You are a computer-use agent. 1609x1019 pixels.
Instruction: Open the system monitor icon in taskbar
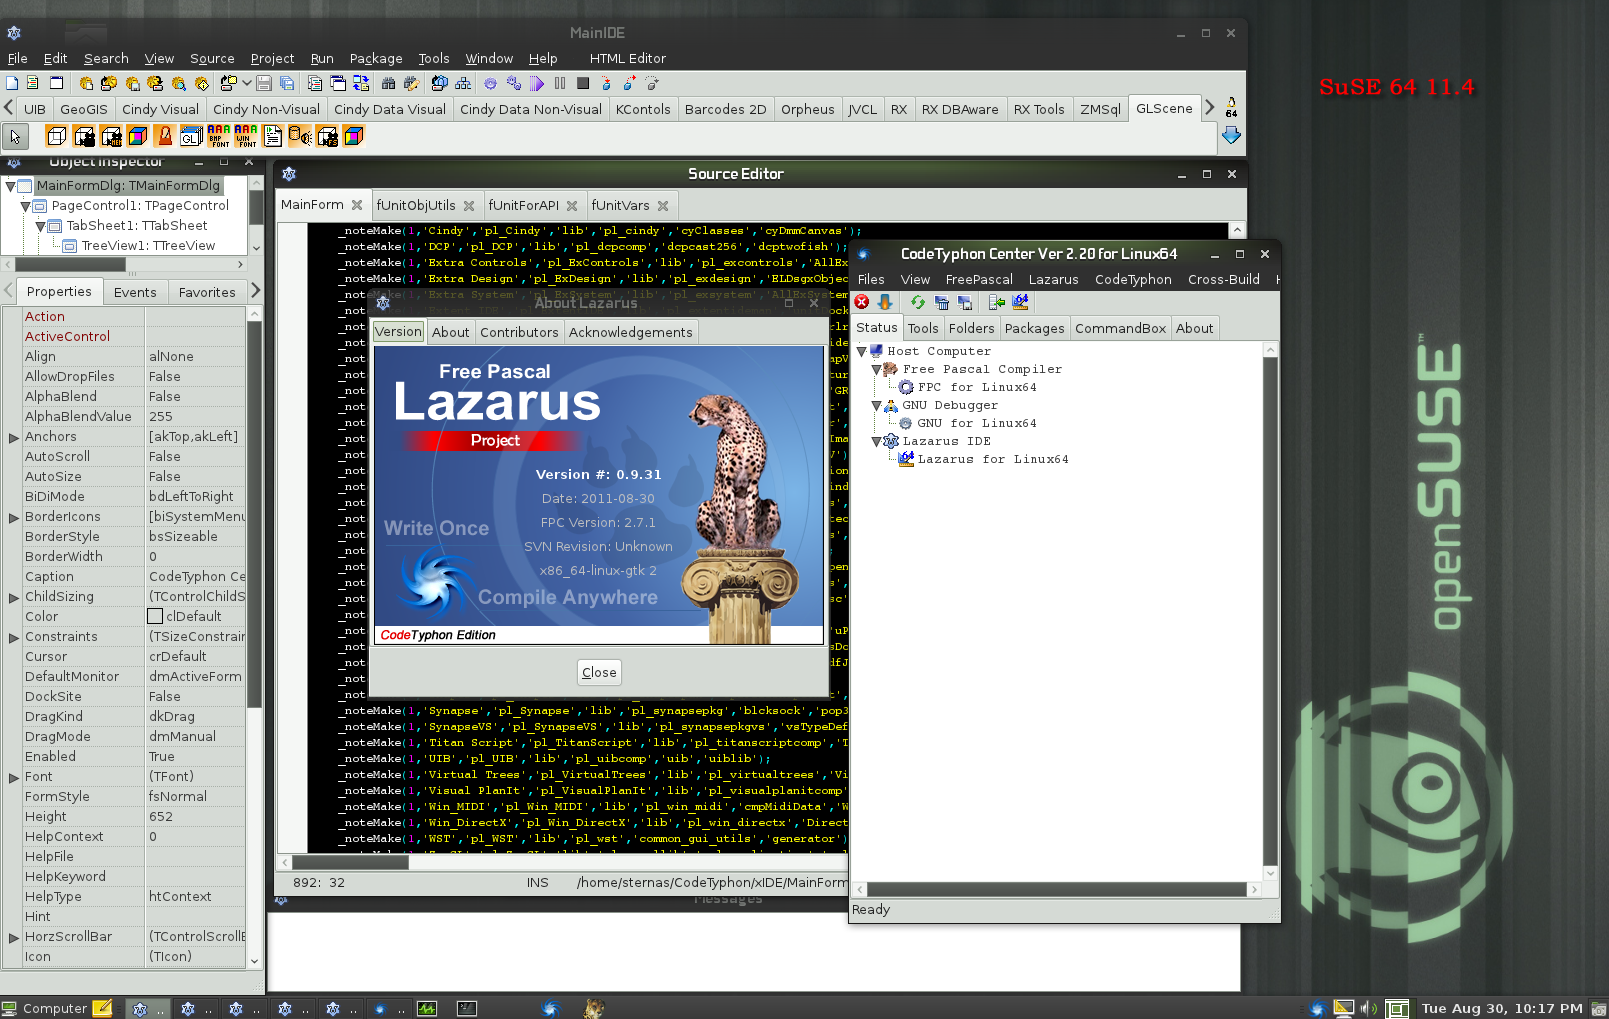tap(427, 1008)
